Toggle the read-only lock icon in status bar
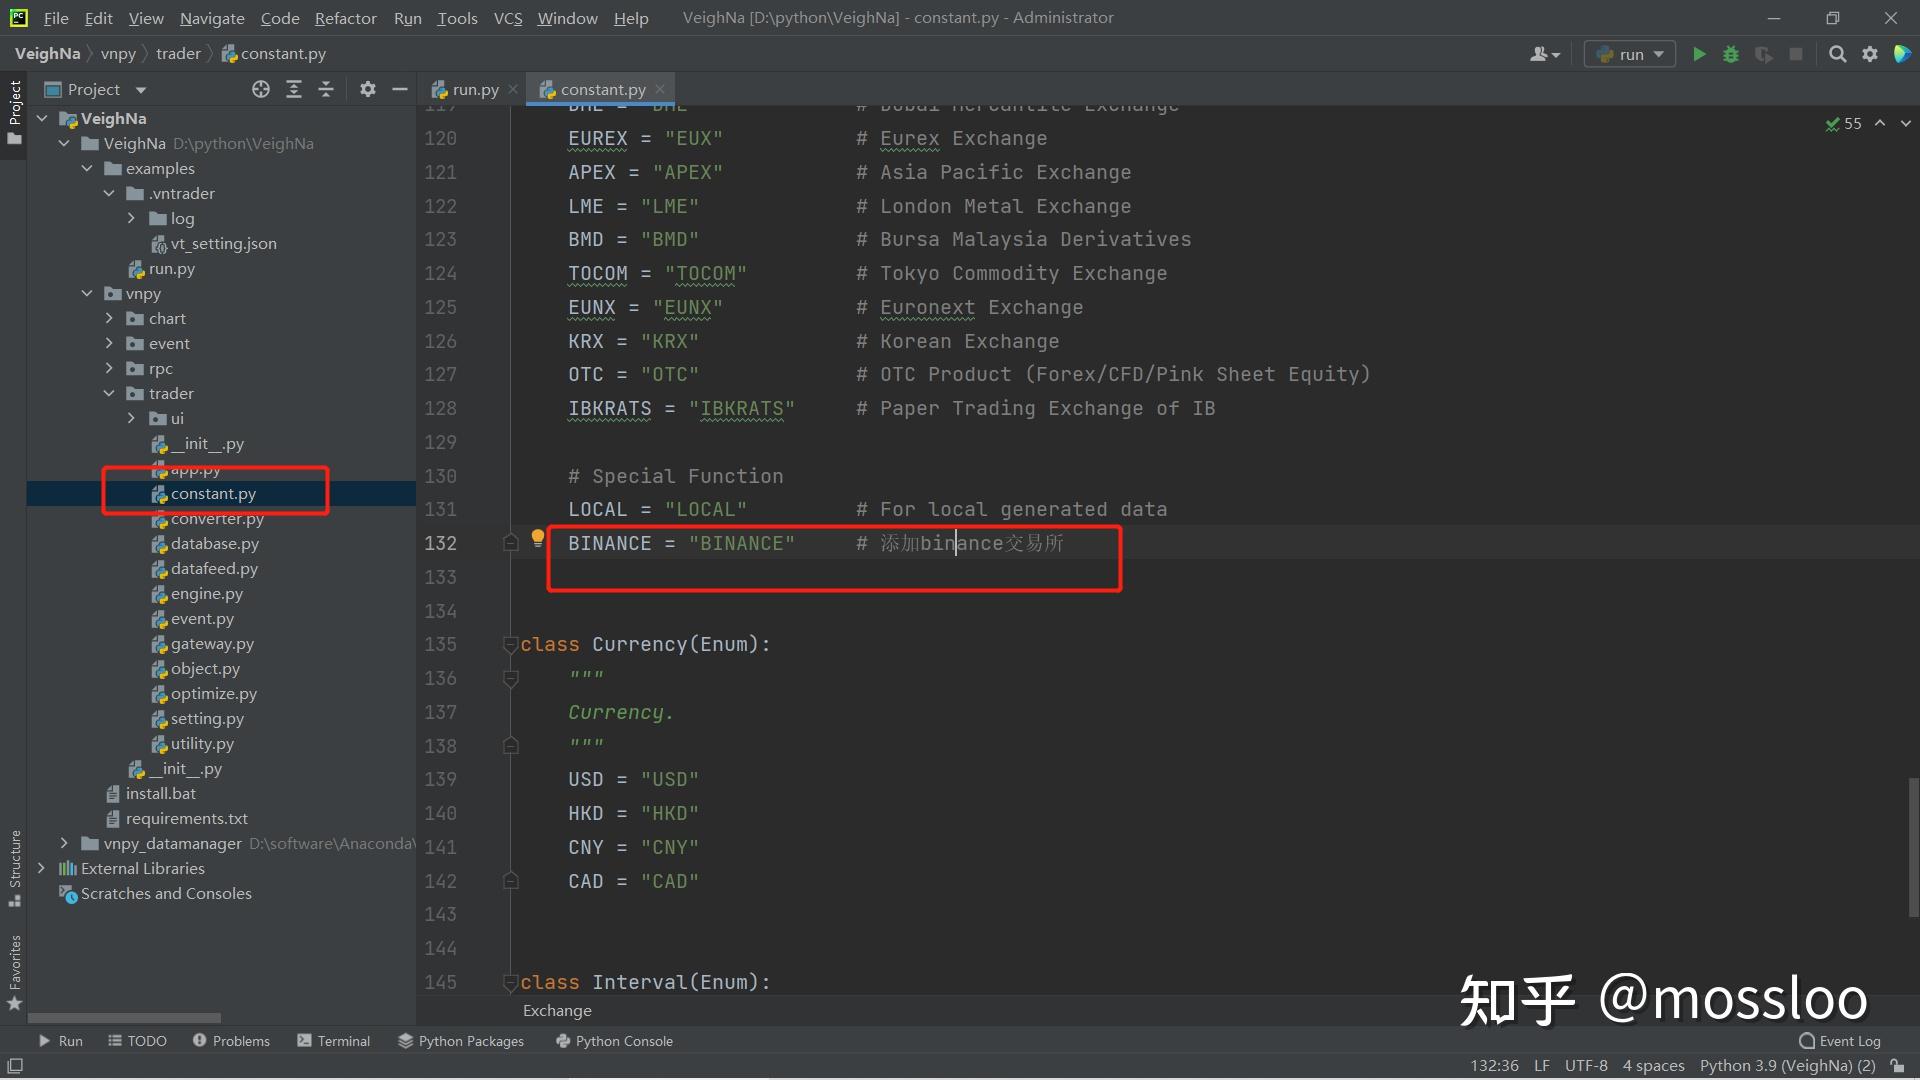Image resolution: width=1920 pixels, height=1080 pixels. pos(1897,1066)
